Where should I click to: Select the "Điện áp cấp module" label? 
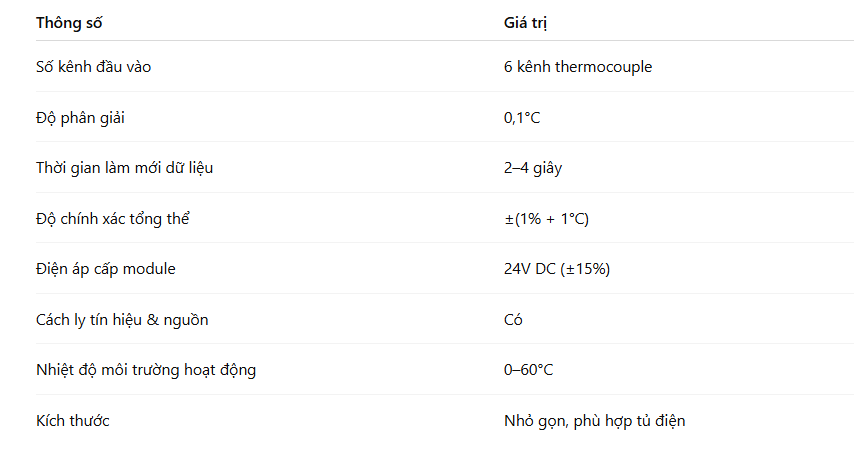tap(106, 269)
